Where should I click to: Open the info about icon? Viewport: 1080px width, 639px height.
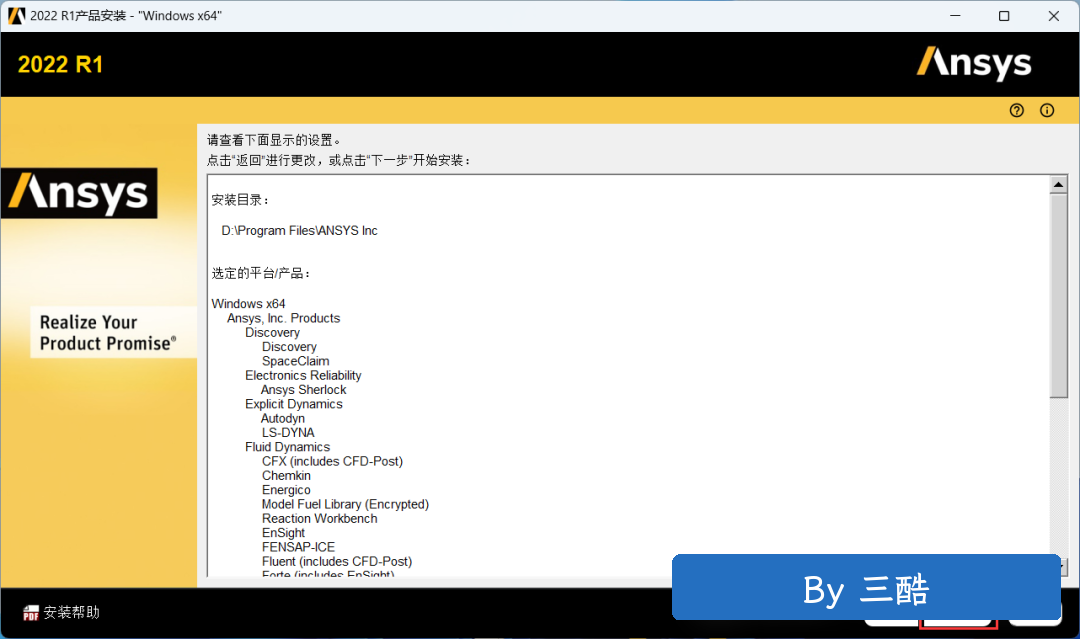point(1047,110)
